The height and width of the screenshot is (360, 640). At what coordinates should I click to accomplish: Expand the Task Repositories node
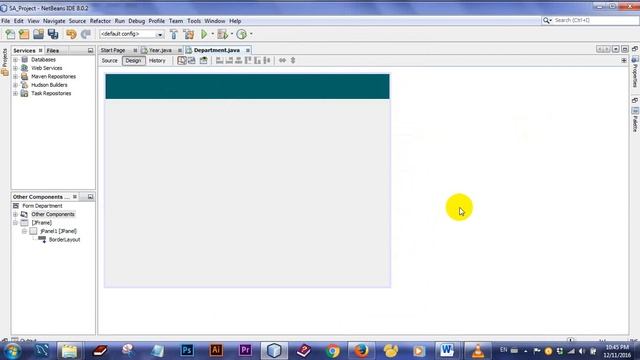click(x=16, y=93)
